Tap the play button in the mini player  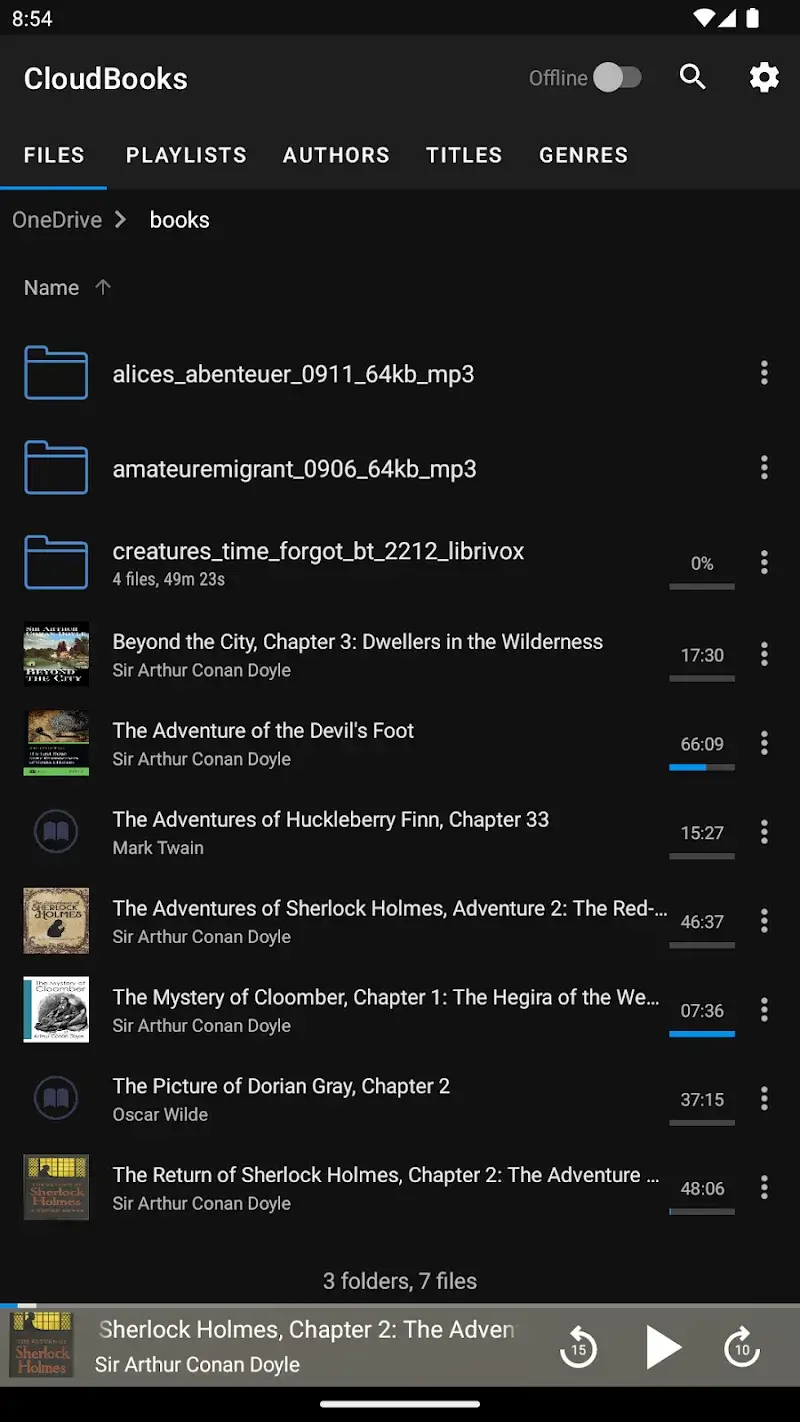tap(664, 1347)
